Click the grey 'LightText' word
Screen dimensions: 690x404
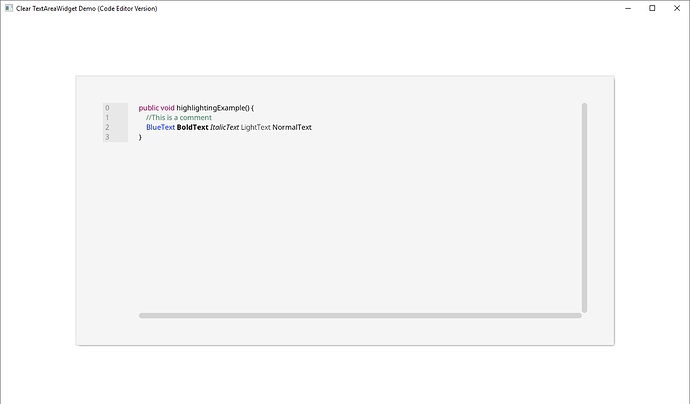(255, 128)
